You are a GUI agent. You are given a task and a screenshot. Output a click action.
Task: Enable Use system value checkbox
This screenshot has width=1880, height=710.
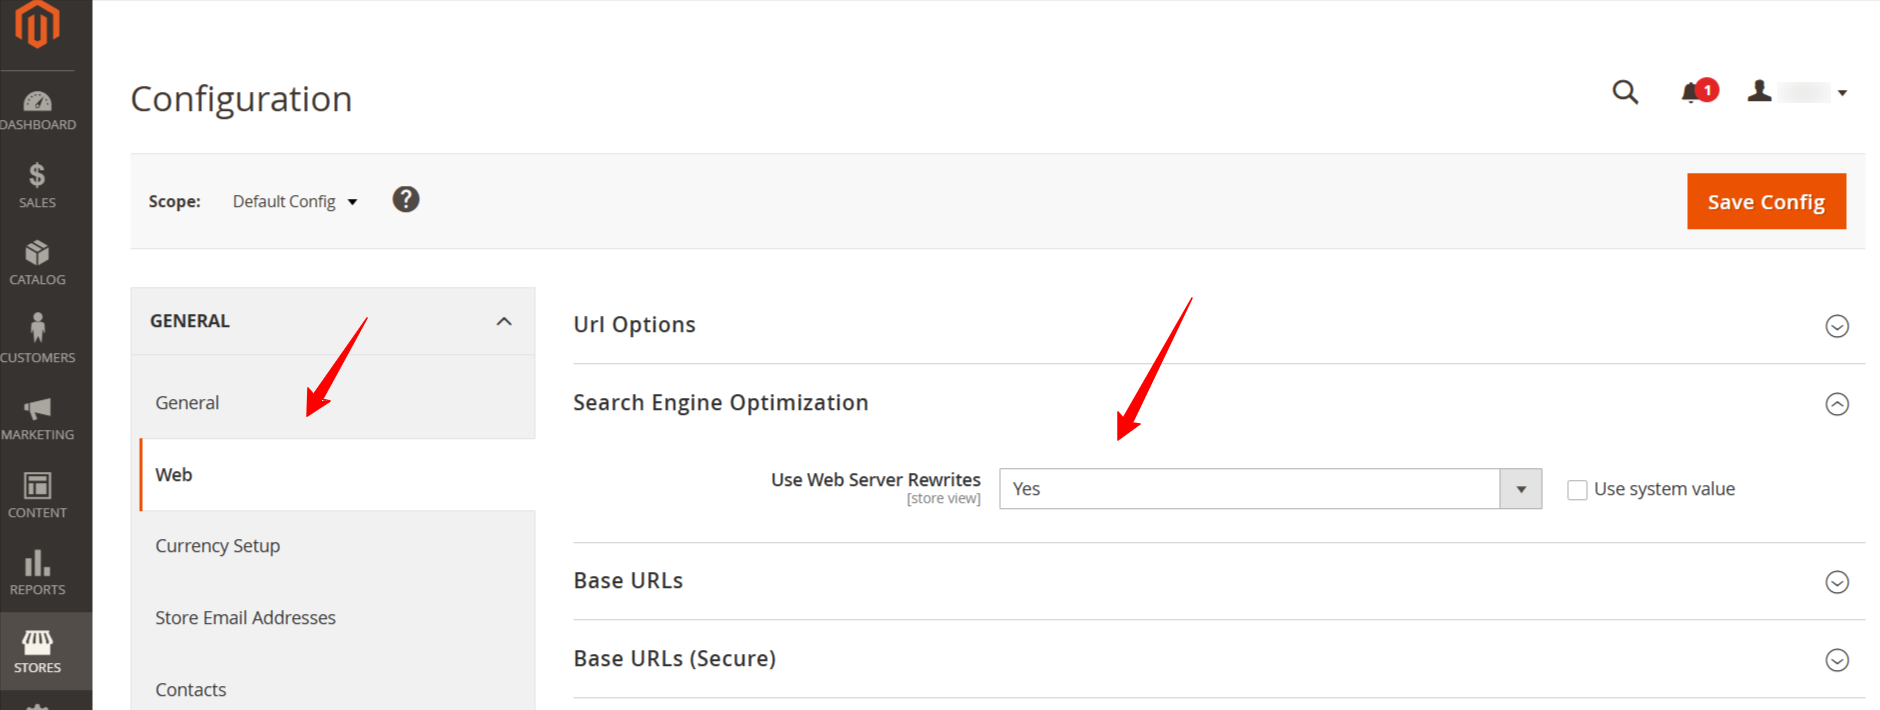1577,490
